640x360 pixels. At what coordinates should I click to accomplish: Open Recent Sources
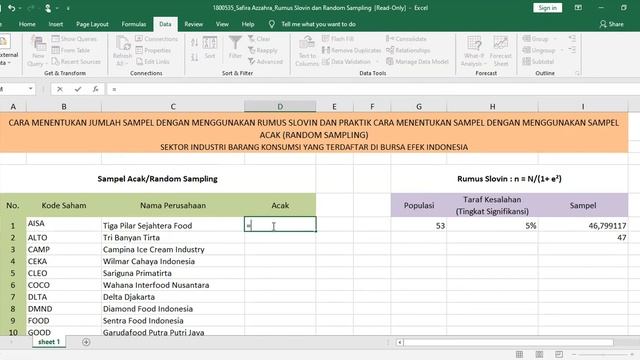tap(76, 62)
